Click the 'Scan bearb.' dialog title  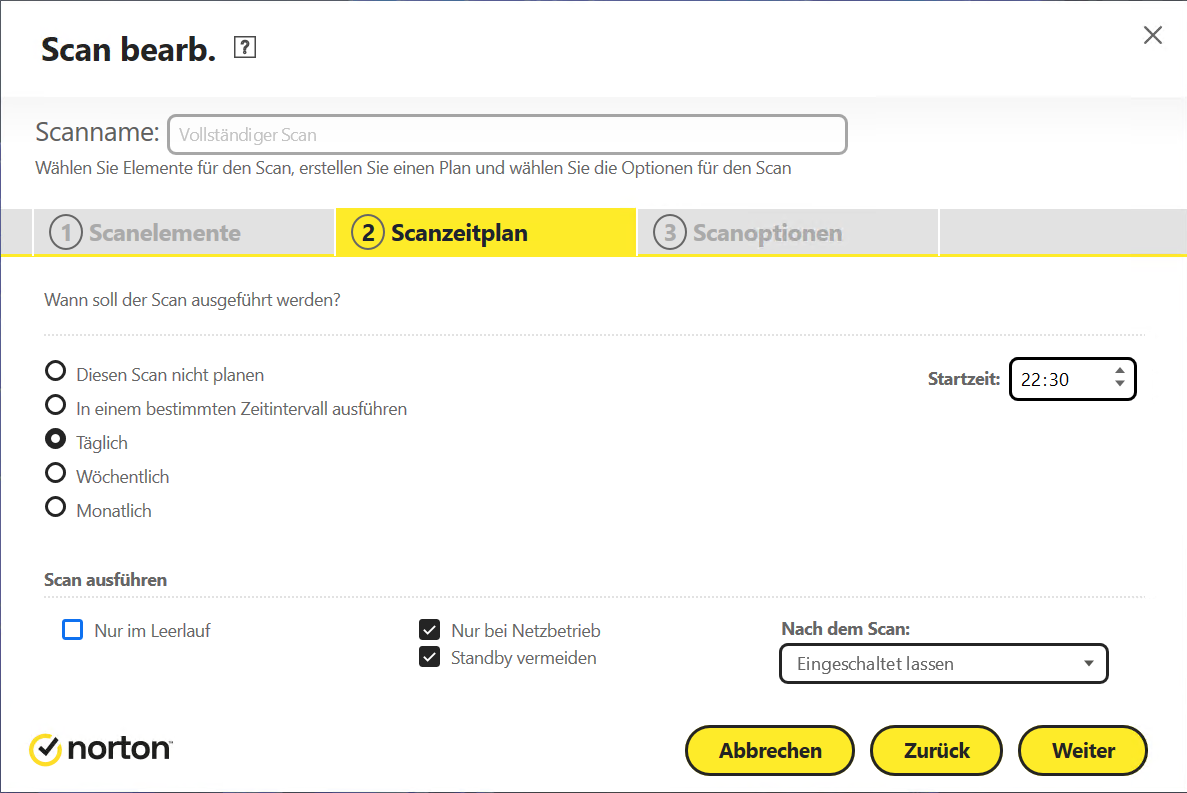tap(128, 49)
